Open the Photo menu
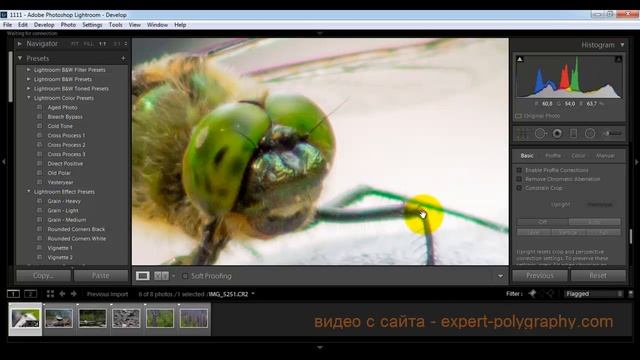640x360 pixels. coord(68,25)
